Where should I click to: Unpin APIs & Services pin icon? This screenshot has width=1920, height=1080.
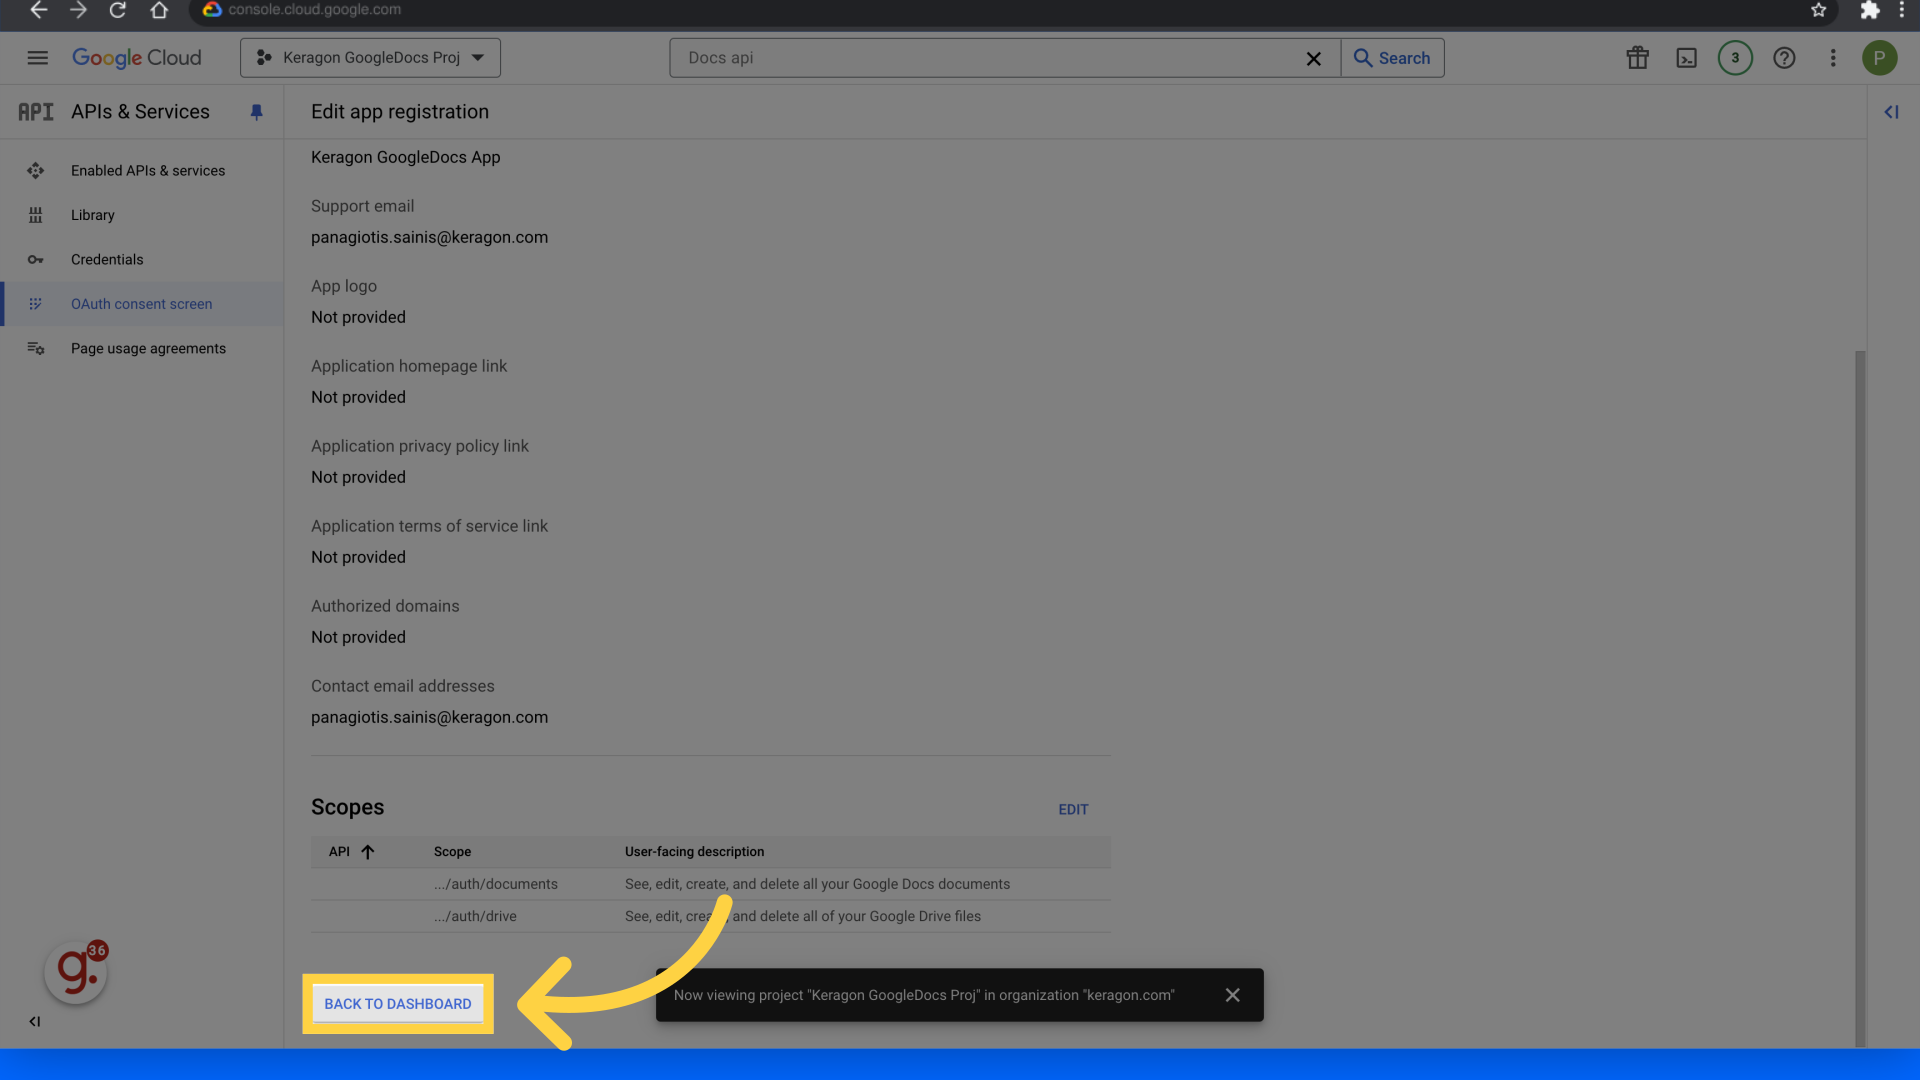pyautogui.click(x=256, y=112)
